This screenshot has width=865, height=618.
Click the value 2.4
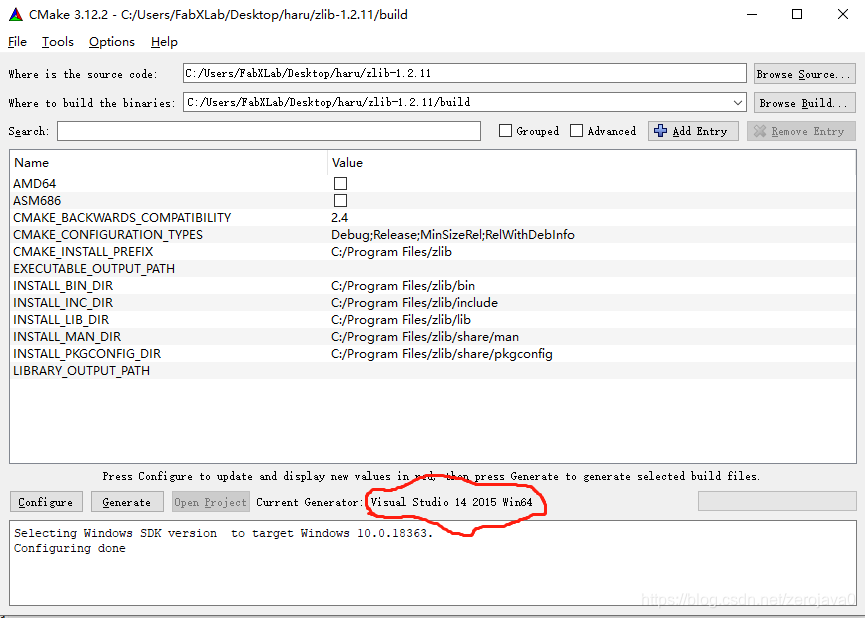pyautogui.click(x=339, y=218)
